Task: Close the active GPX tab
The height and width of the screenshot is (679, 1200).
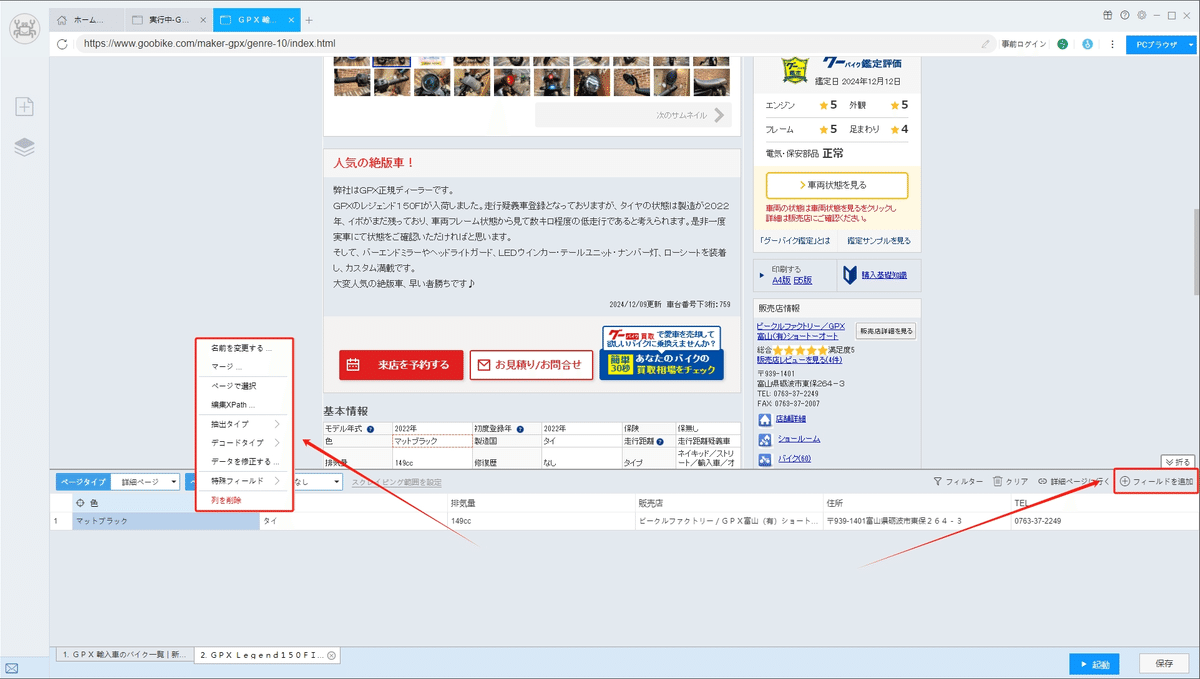Action: tap(293, 20)
